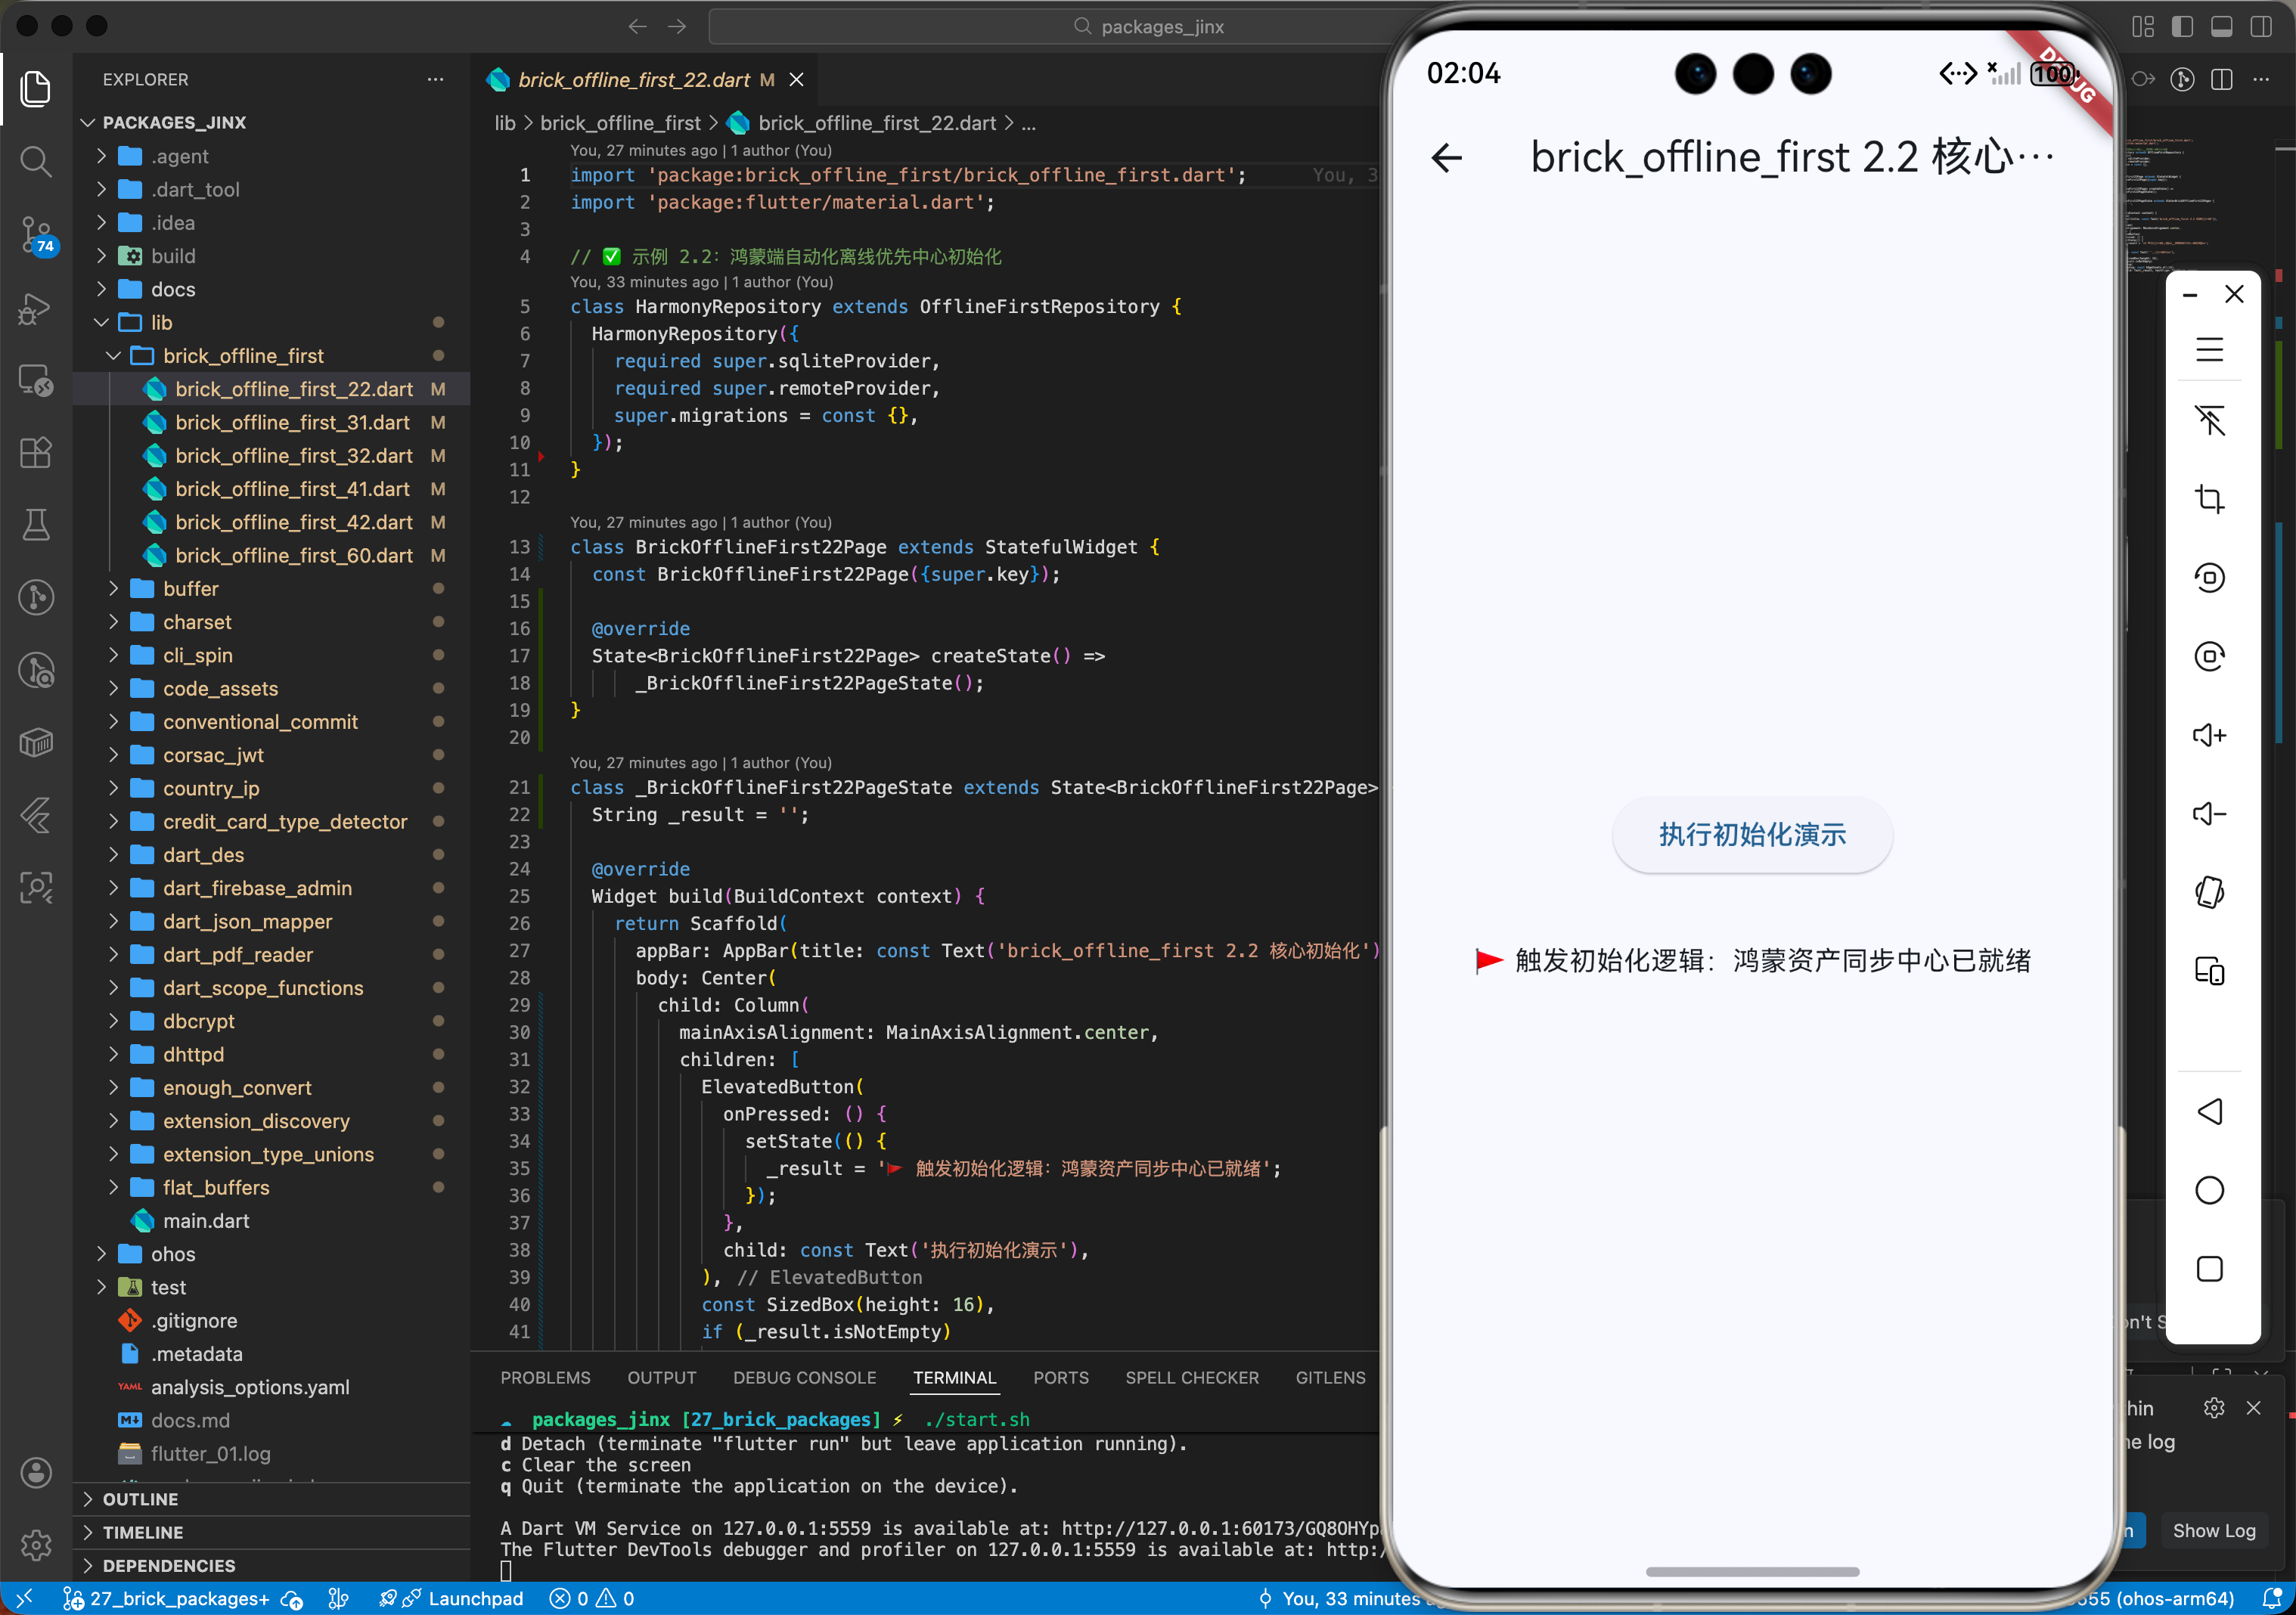The height and width of the screenshot is (1615, 2296).
Task: Toggle secondary side bar layout icon
Action: pyautogui.click(x=2260, y=27)
